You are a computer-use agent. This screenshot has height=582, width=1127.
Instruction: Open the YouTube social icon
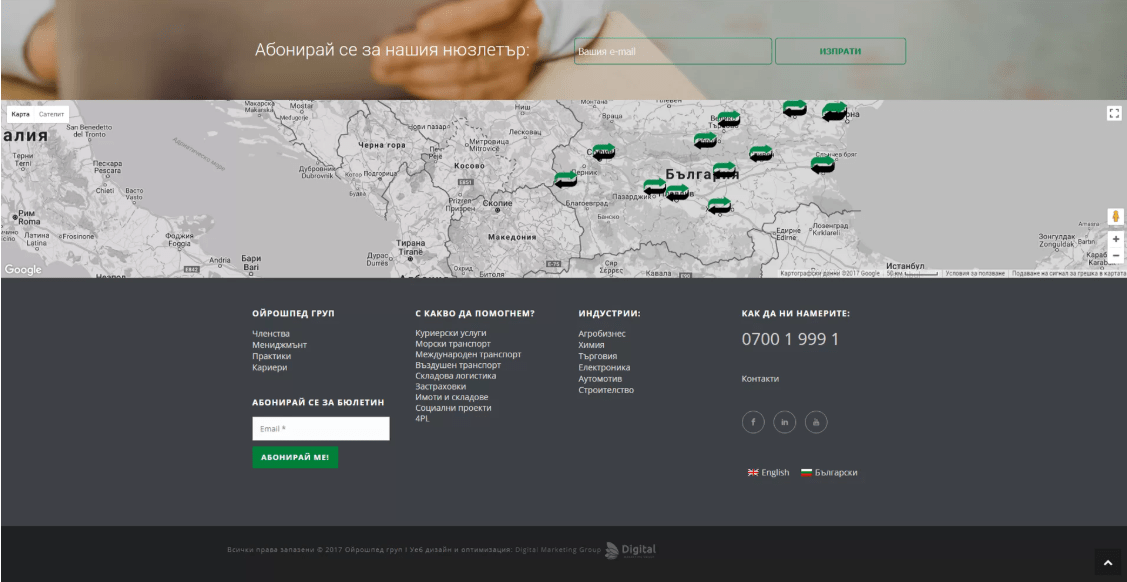click(816, 422)
